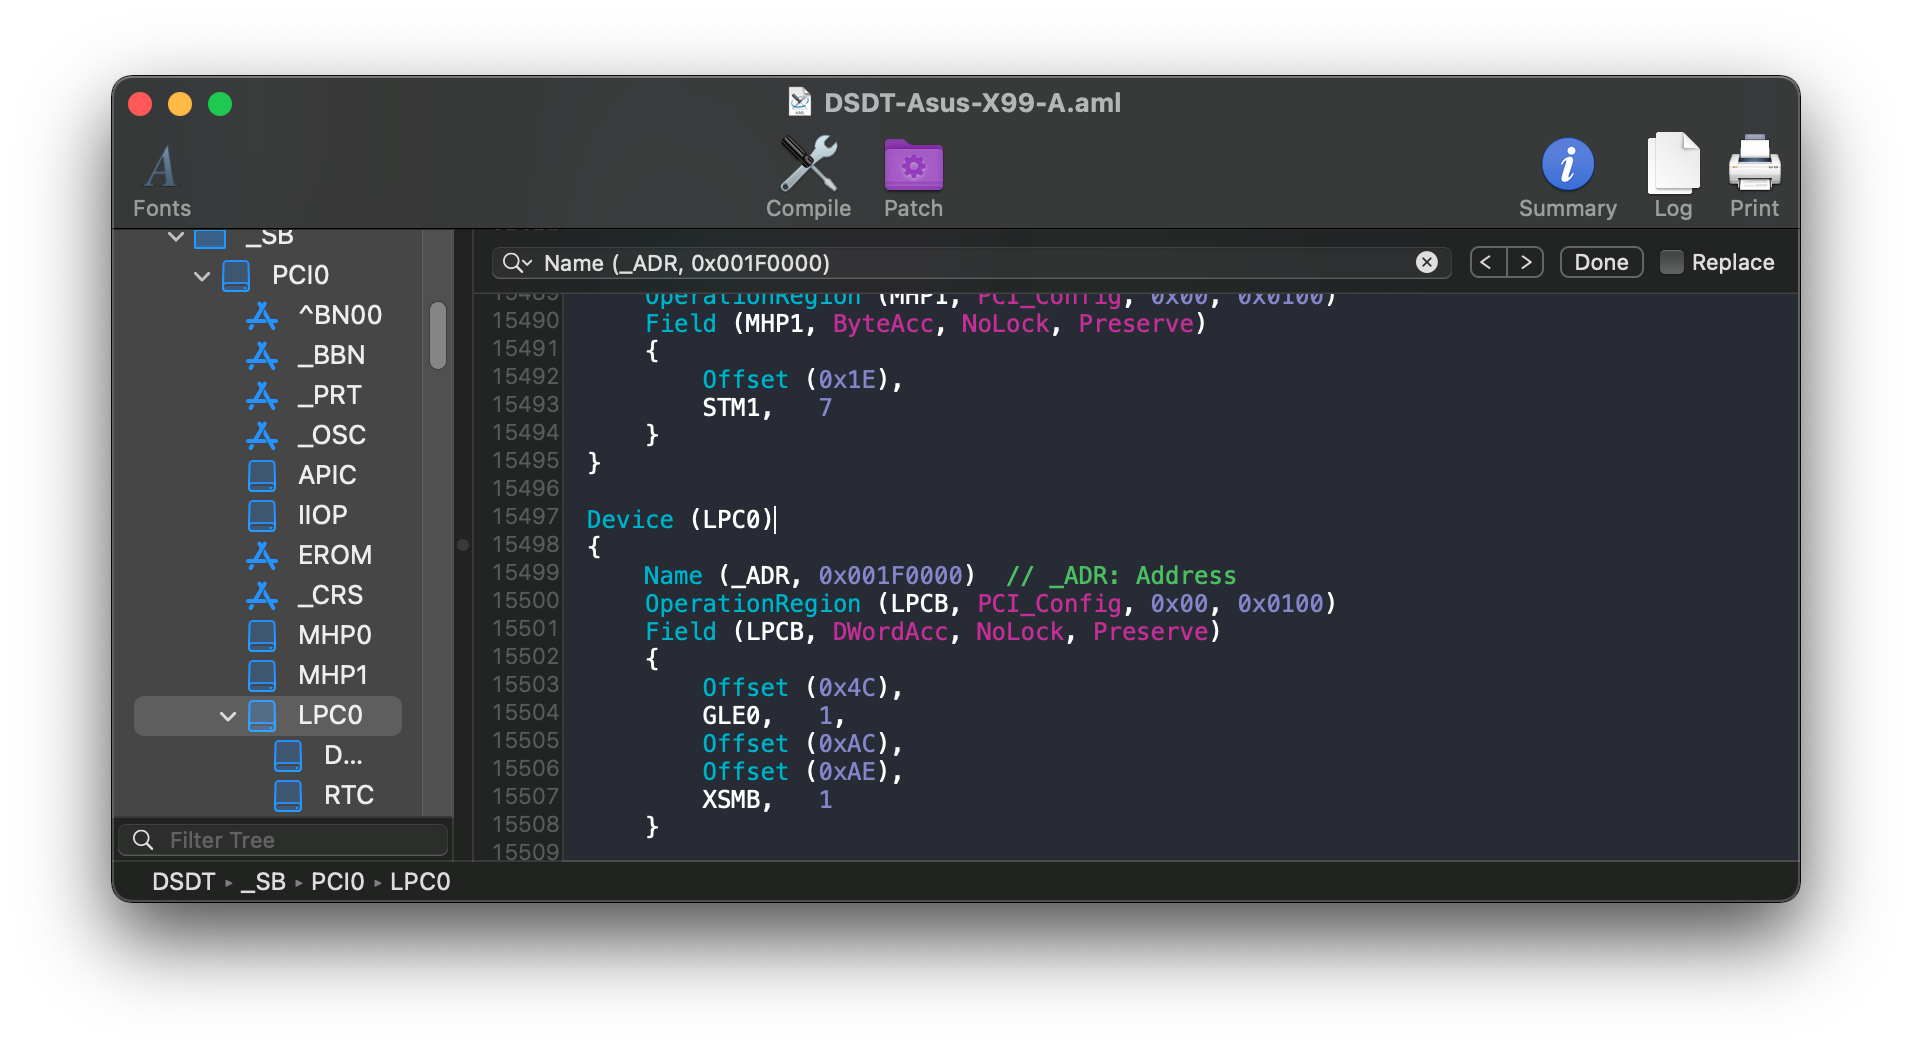Collapse the LPC0 tree node
Screen dimensions: 1912x1050
point(228,716)
